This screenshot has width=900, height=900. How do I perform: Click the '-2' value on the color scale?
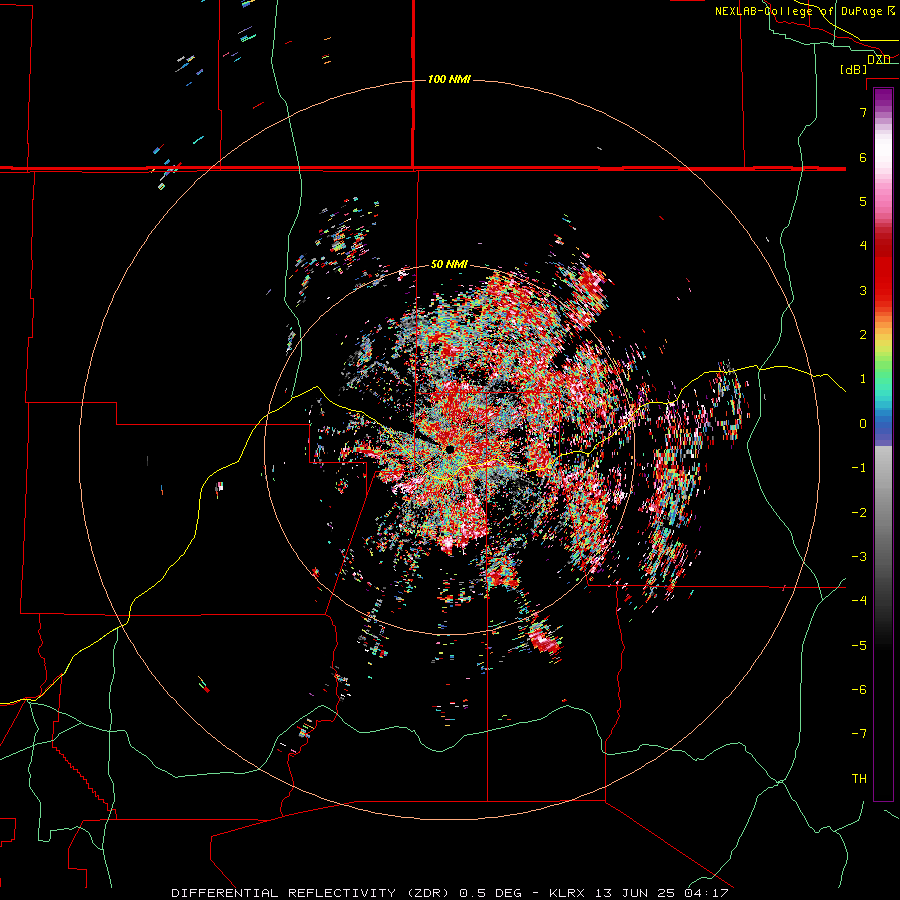tap(859, 513)
